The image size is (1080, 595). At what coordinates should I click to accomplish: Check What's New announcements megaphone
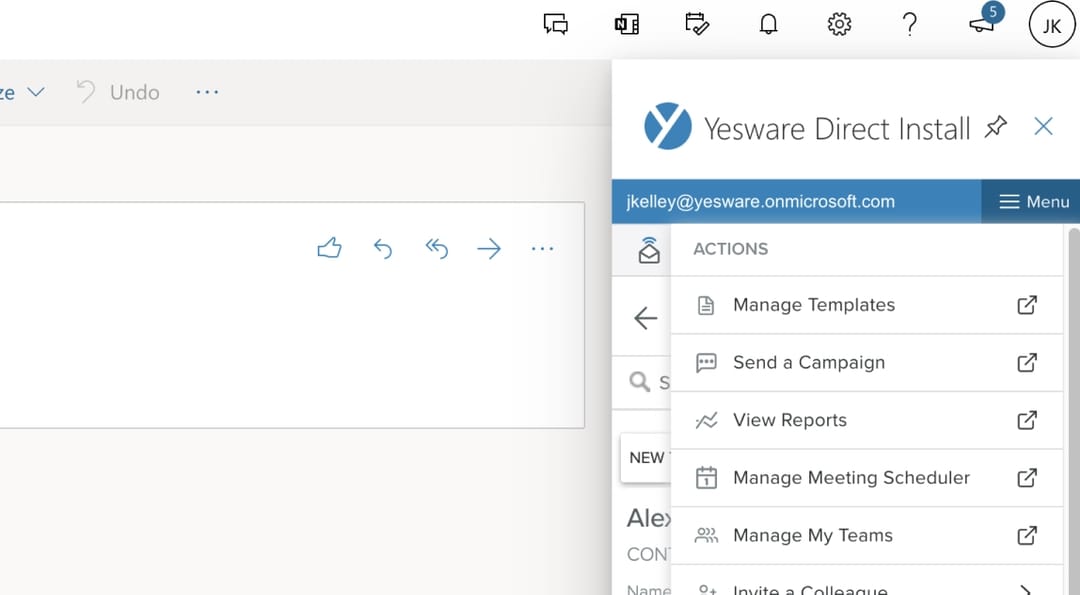point(981,24)
